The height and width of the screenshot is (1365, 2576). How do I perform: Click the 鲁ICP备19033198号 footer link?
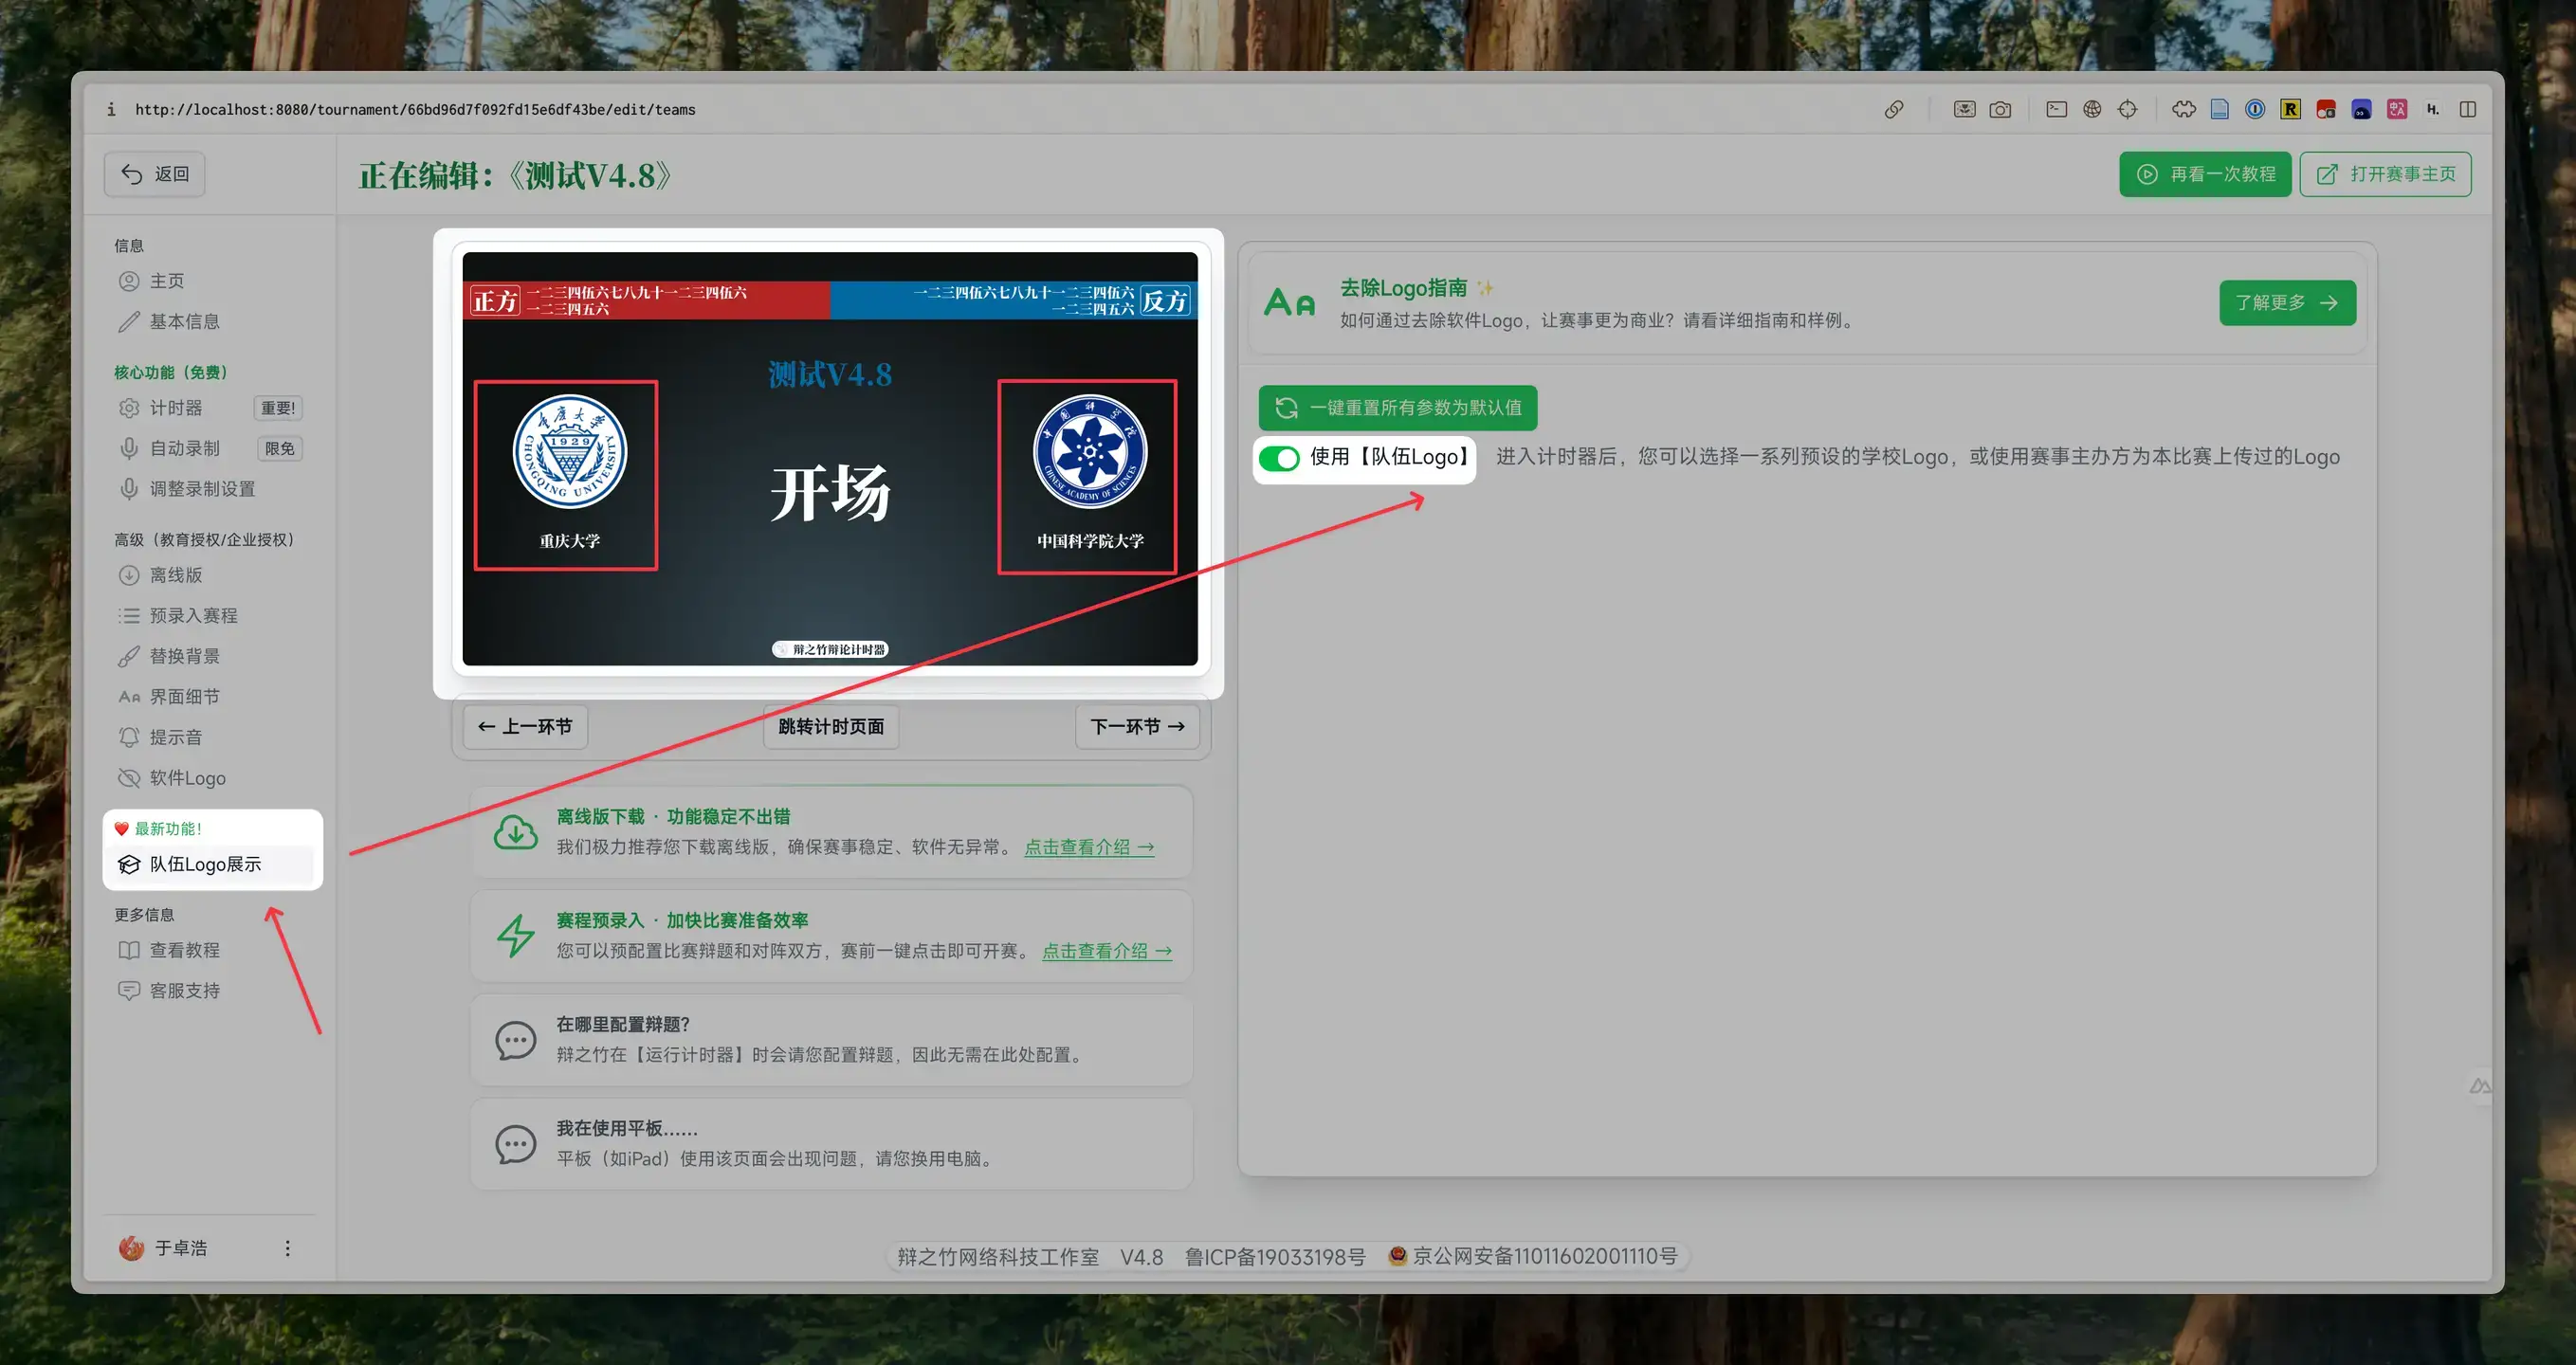(1275, 1256)
